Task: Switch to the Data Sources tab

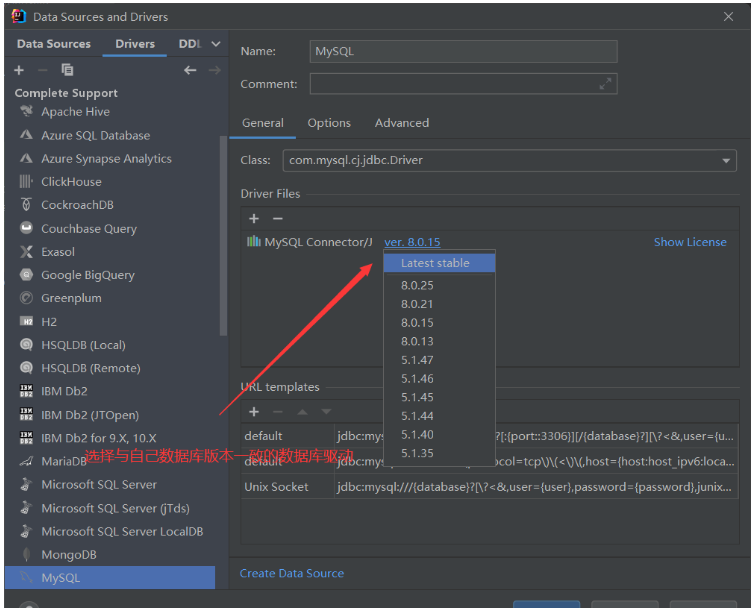Action: point(53,44)
